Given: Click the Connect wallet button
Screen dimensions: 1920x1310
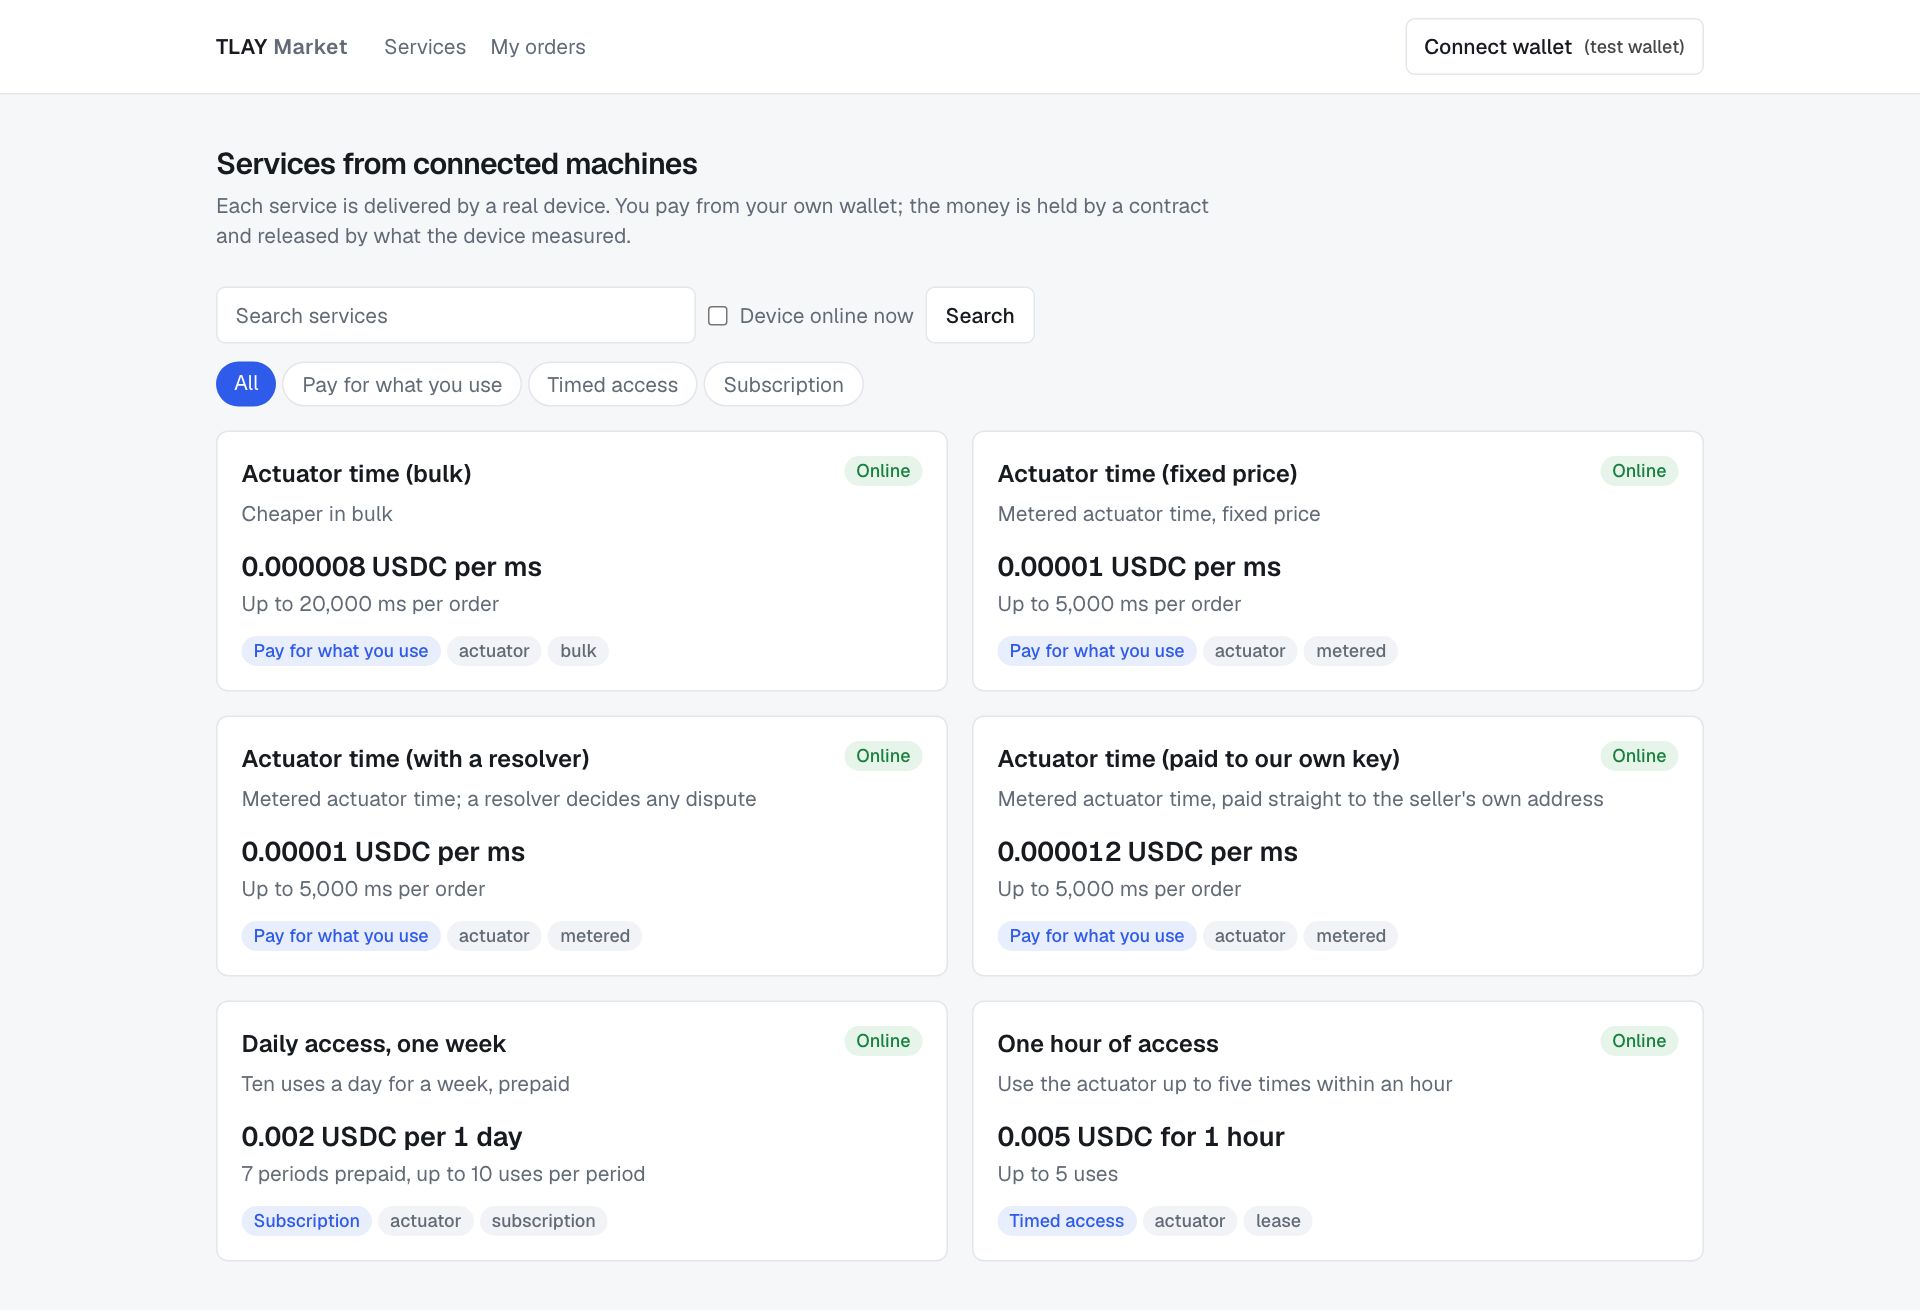Looking at the screenshot, I should [x=1554, y=47].
